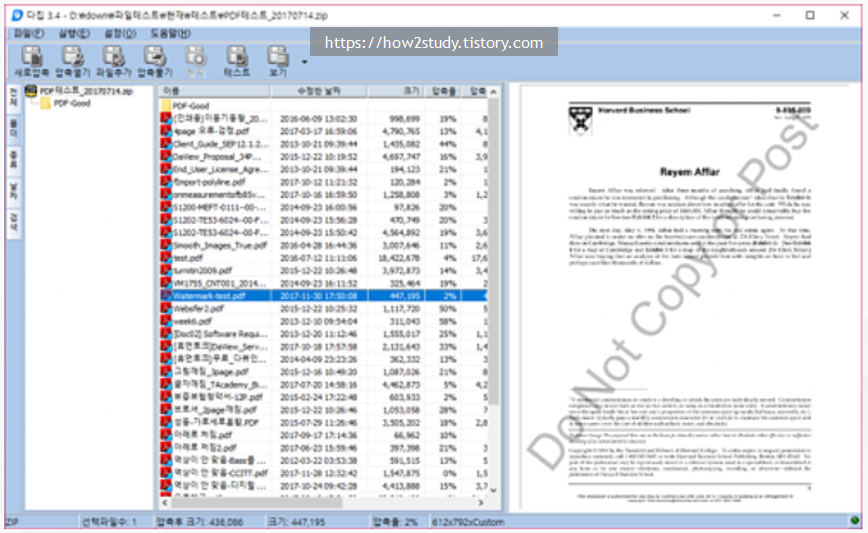Open the 설정(O) menu
The height and width of the screenshot is (533, 868).
click(x=120, y=33)
